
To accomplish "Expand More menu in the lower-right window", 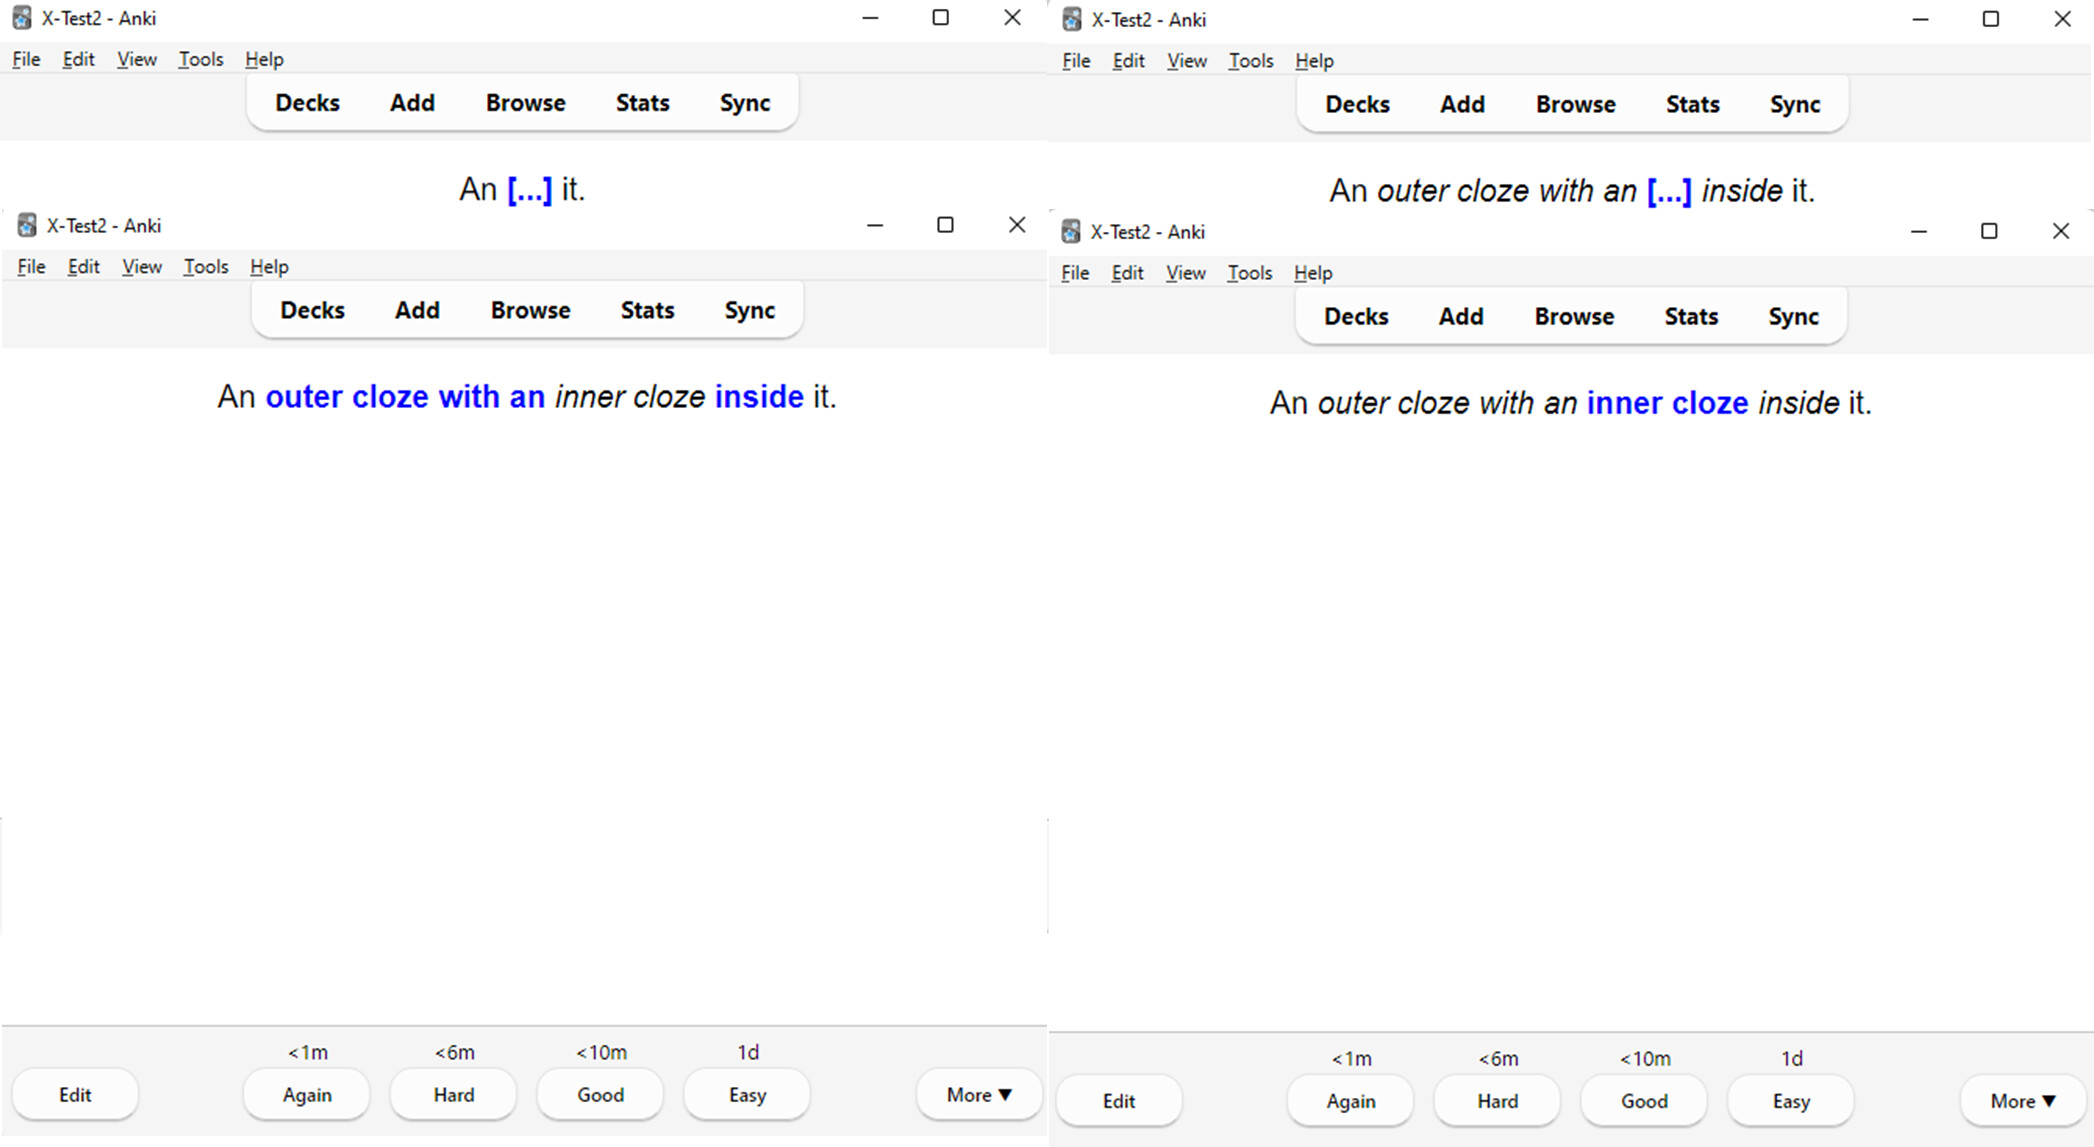I will click(2022, 1101).
